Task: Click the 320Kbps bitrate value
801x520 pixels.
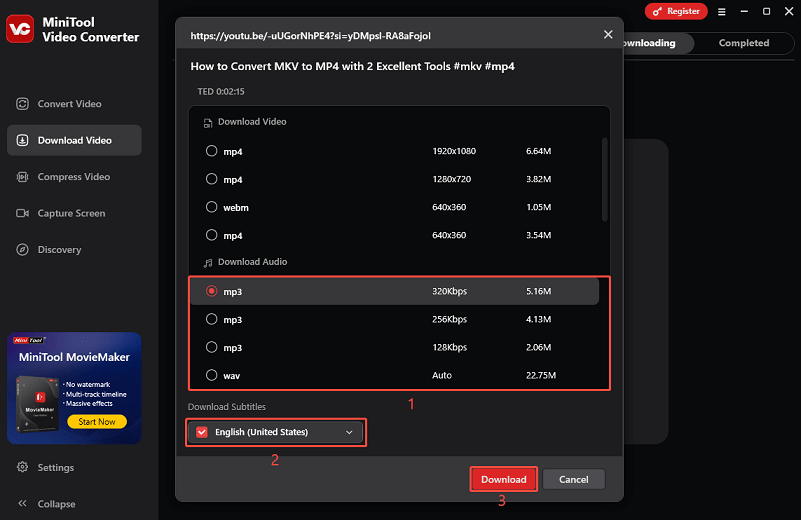Action: 450,291
